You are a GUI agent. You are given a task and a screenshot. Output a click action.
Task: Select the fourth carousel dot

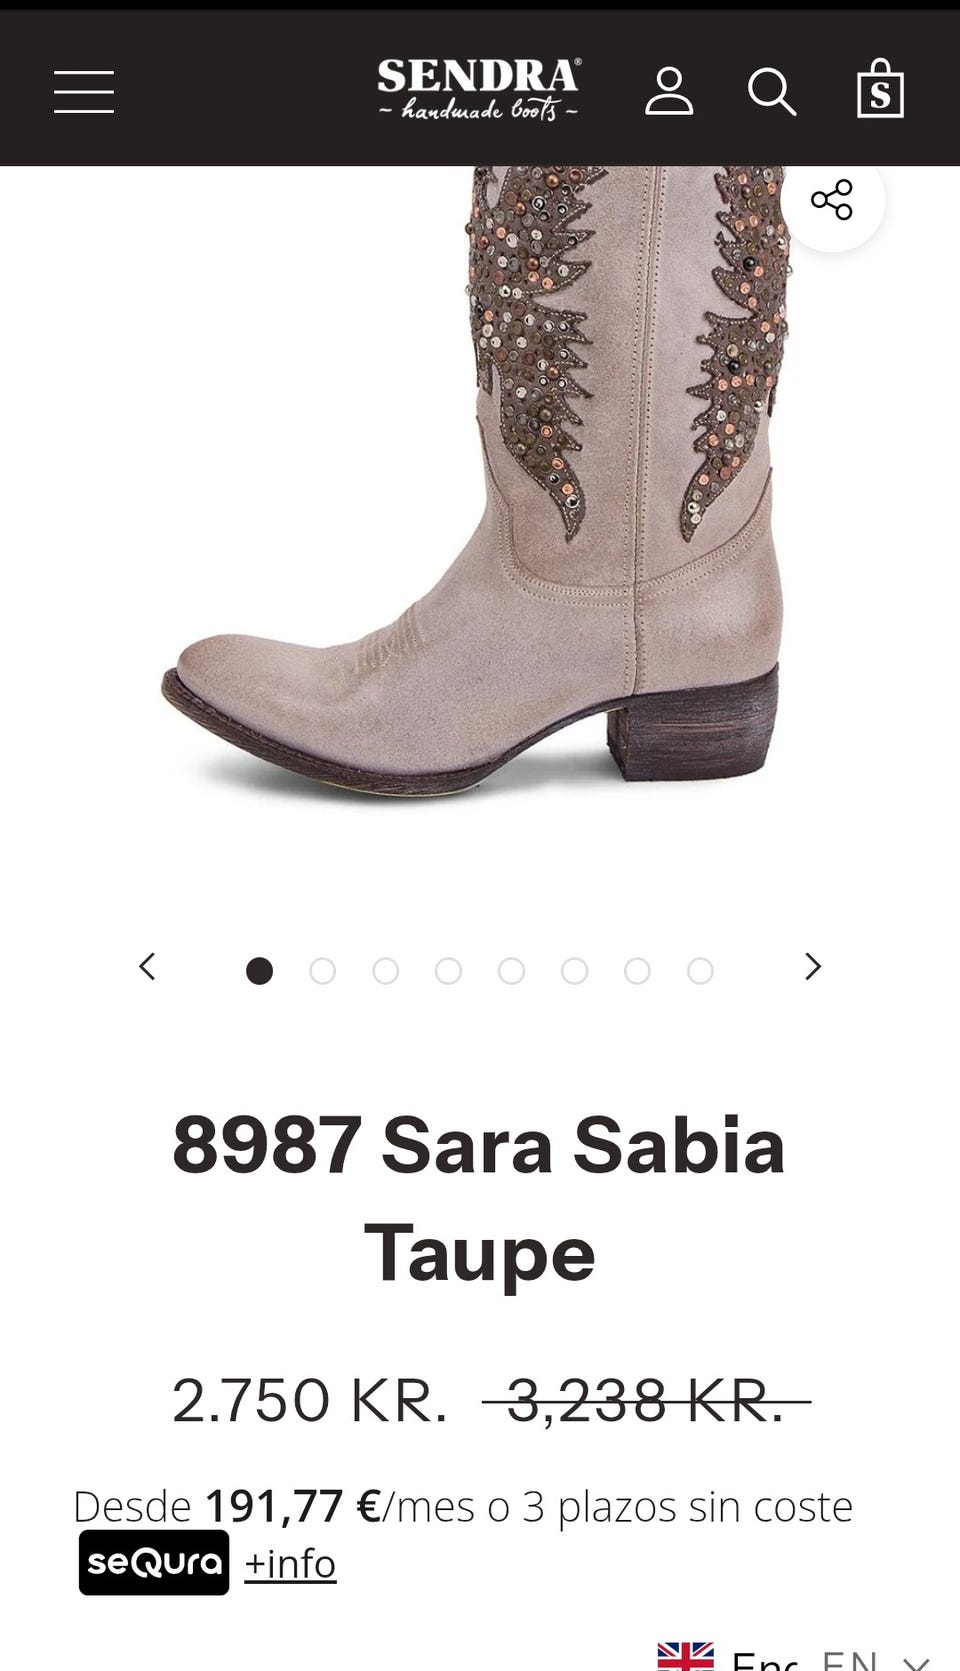449,971
